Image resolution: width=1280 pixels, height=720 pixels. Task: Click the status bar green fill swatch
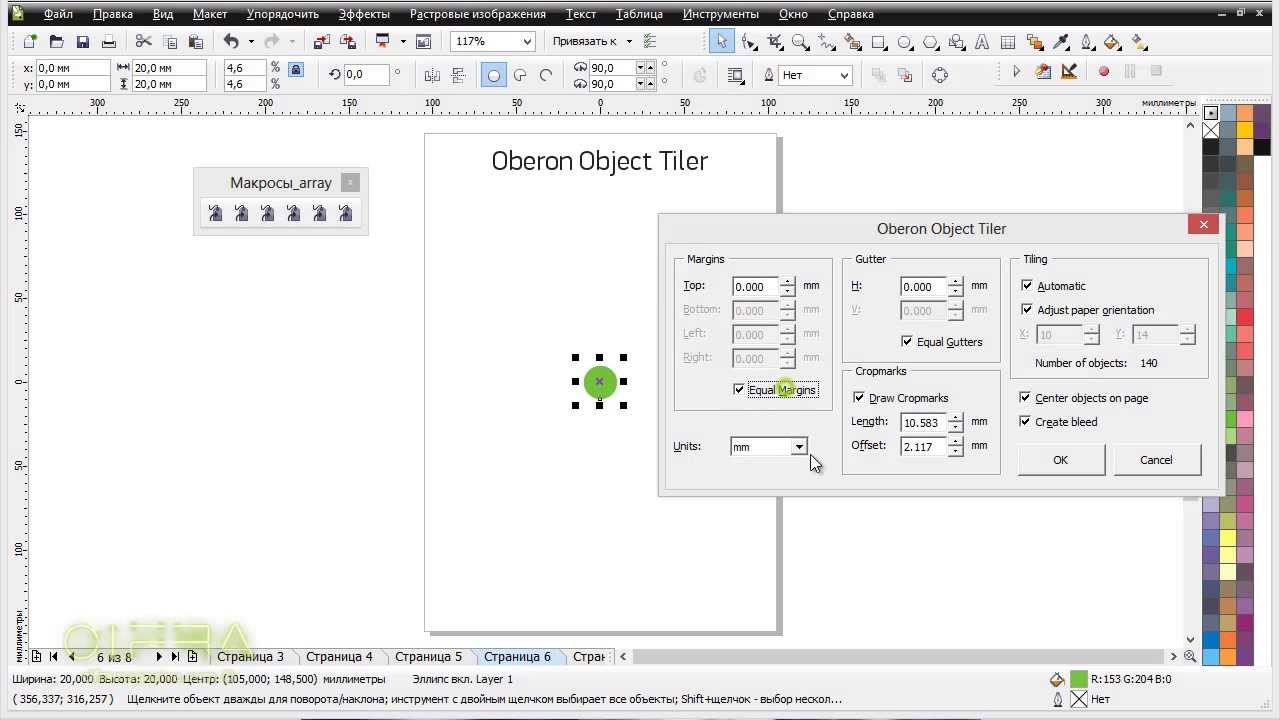click(x=1079, y=679)
